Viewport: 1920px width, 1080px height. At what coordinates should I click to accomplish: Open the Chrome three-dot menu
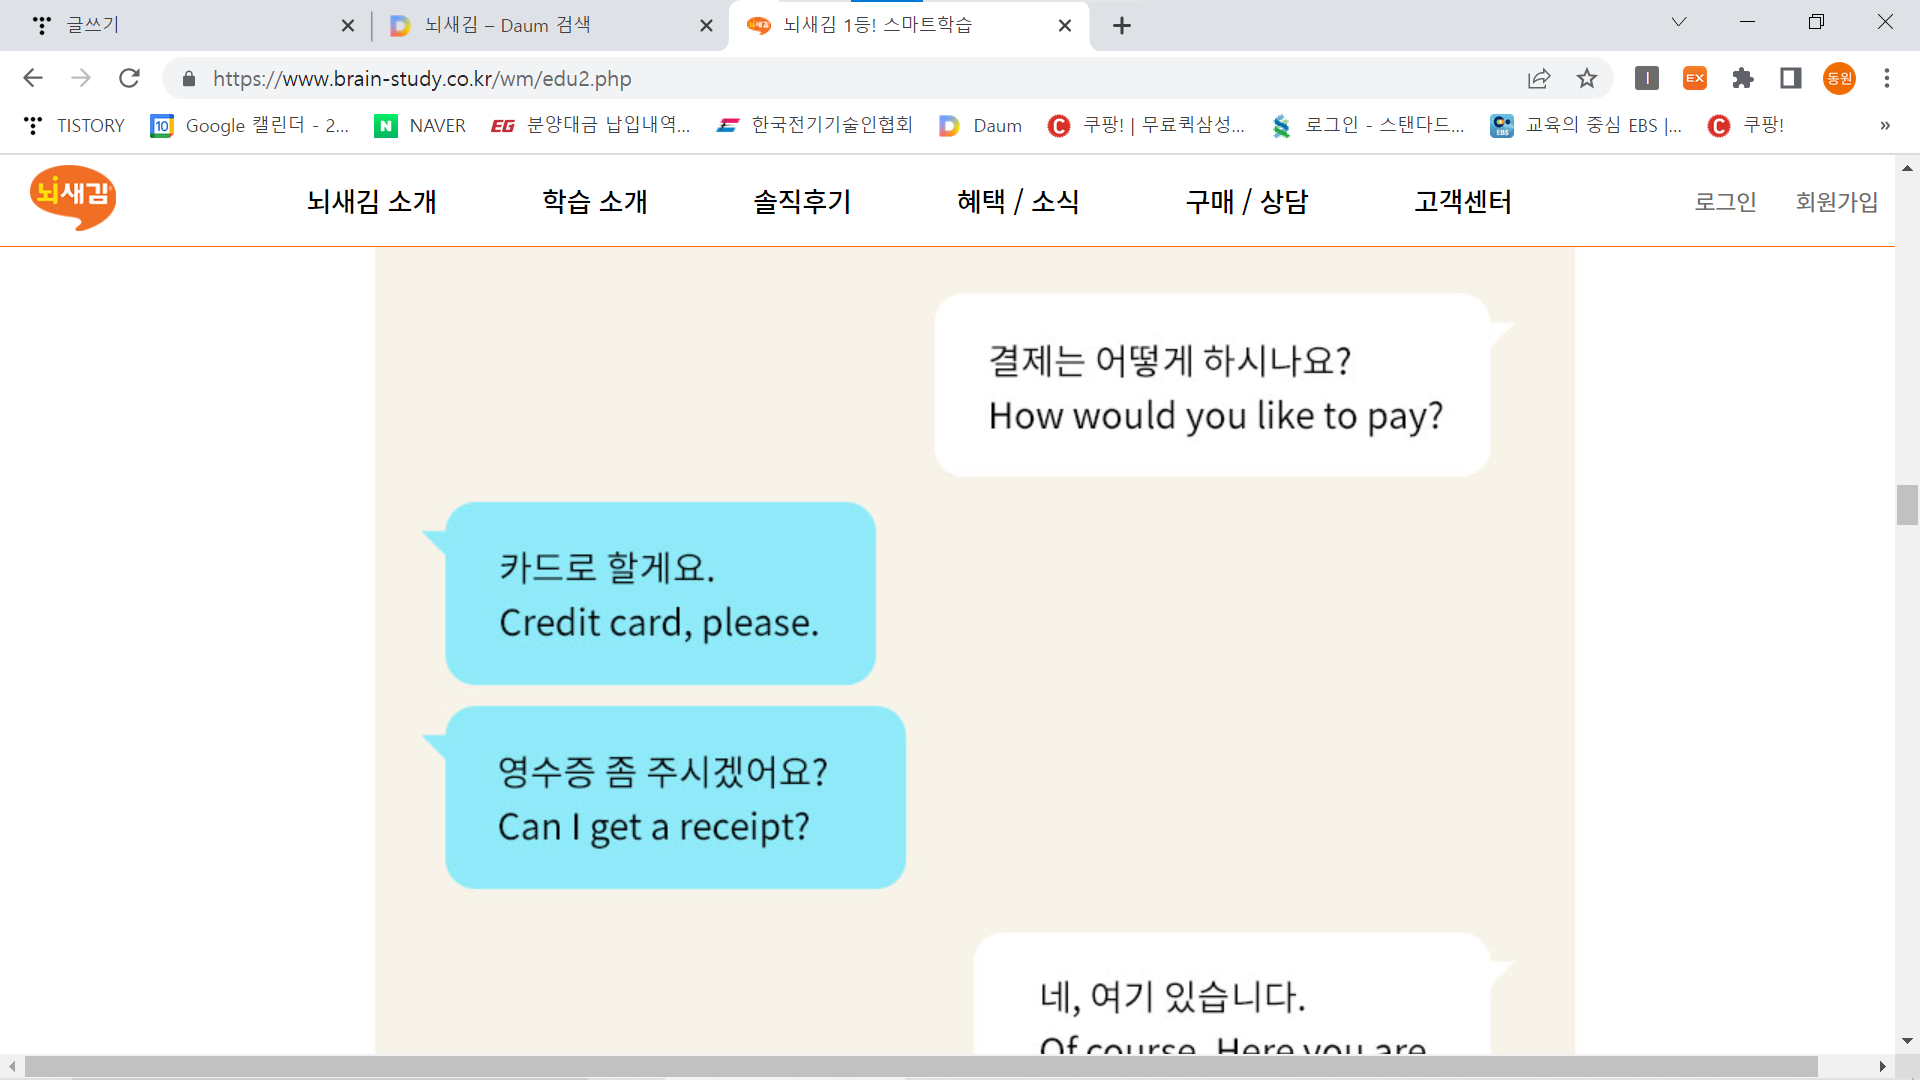click(1887, 78)
